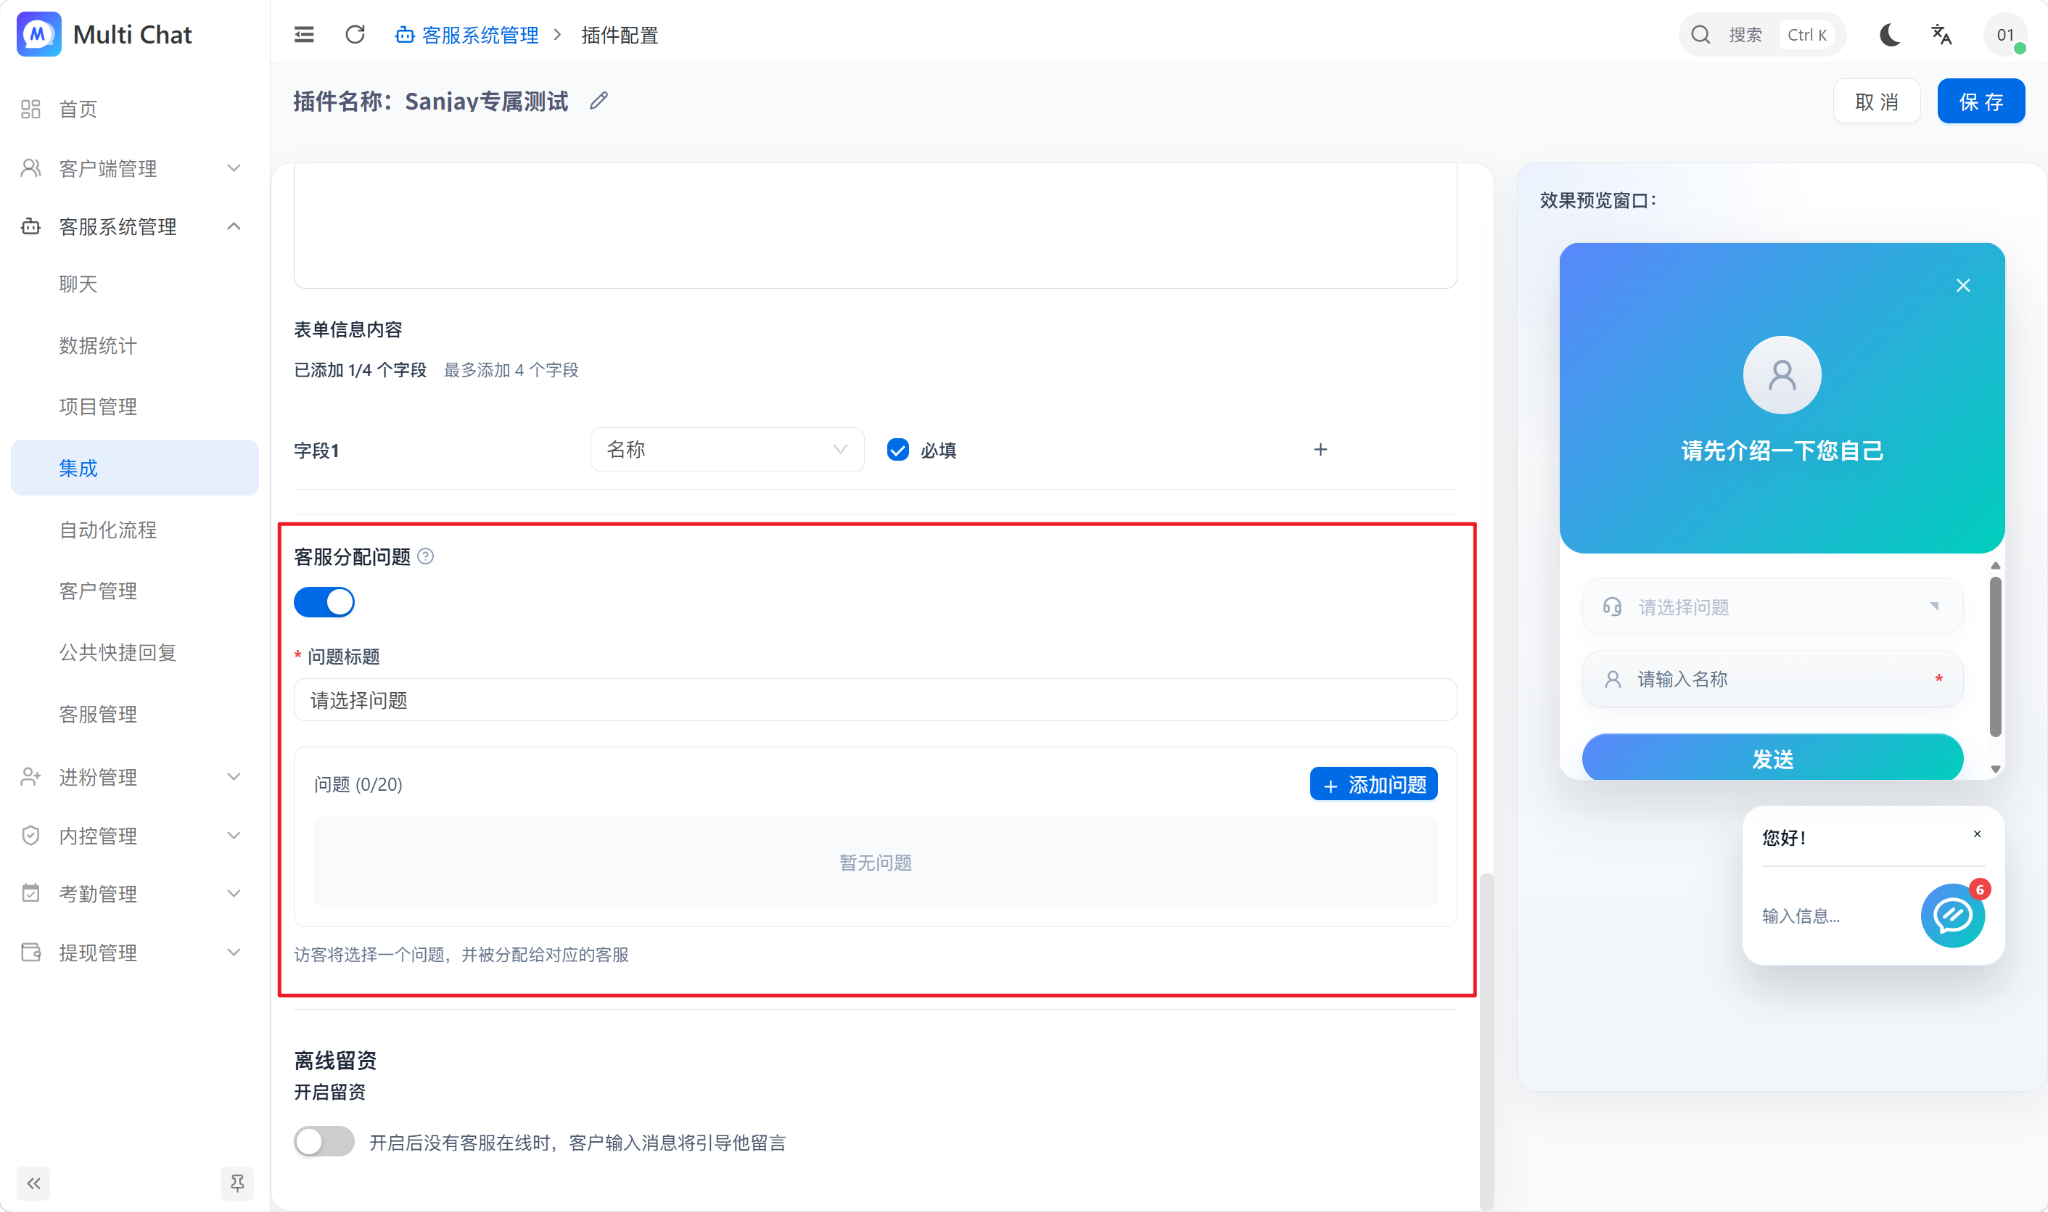Expand the 提现管理 menu chevron
The height and width of the screenshot is (1212, 2048).
[234, 953]
